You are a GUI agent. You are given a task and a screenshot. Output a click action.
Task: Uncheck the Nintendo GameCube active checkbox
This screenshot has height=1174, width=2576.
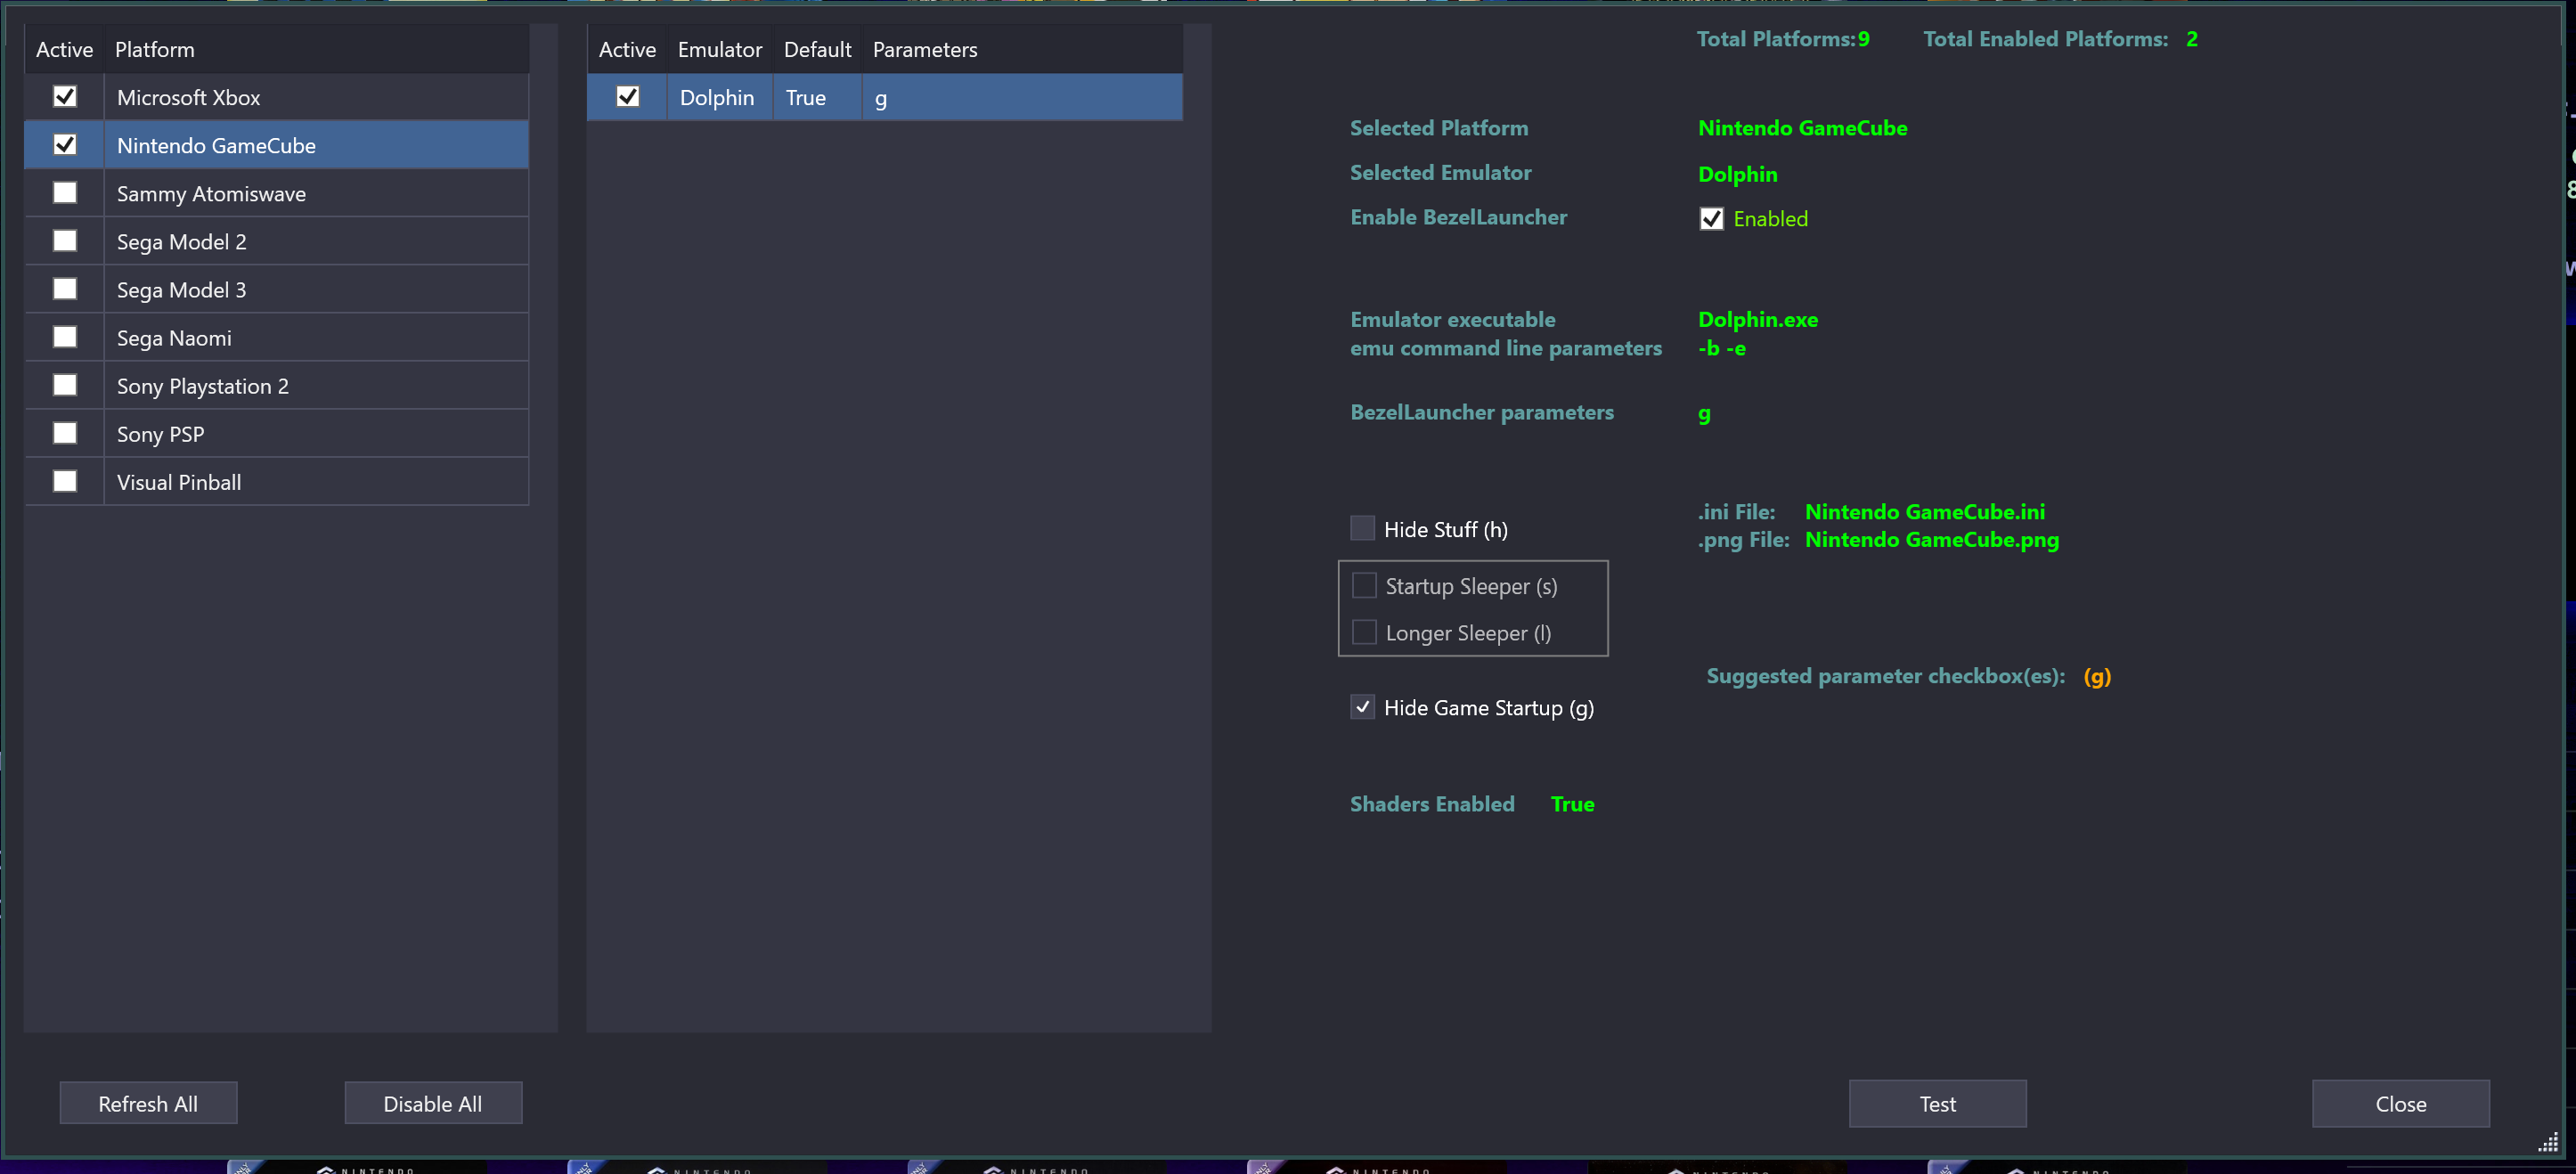tap(65, 145)
